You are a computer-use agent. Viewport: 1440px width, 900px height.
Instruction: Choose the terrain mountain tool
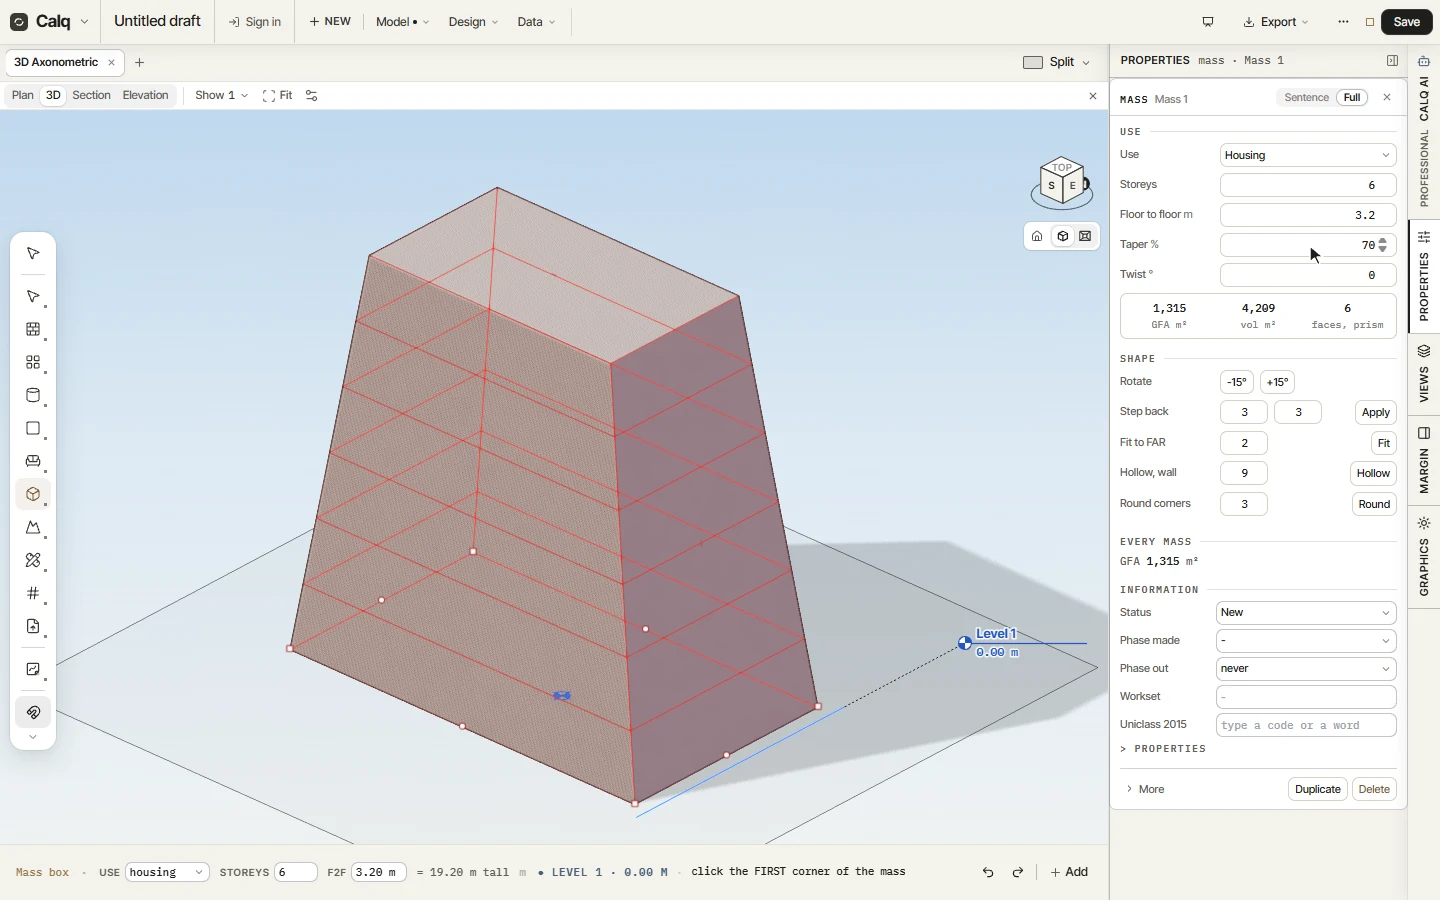click(x=33, y=528)
